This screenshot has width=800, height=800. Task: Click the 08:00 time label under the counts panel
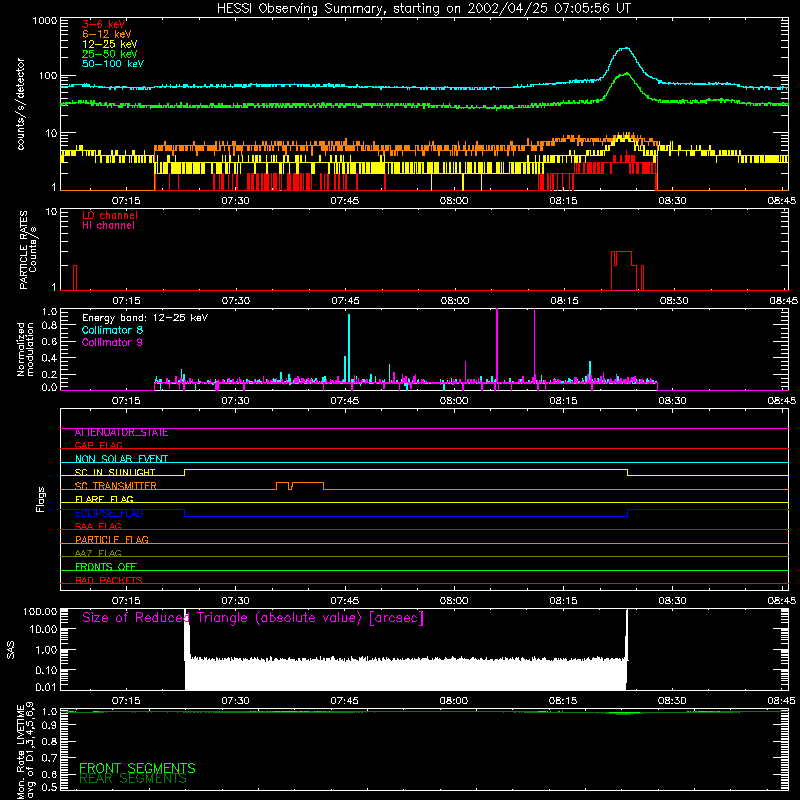point(454,201)
